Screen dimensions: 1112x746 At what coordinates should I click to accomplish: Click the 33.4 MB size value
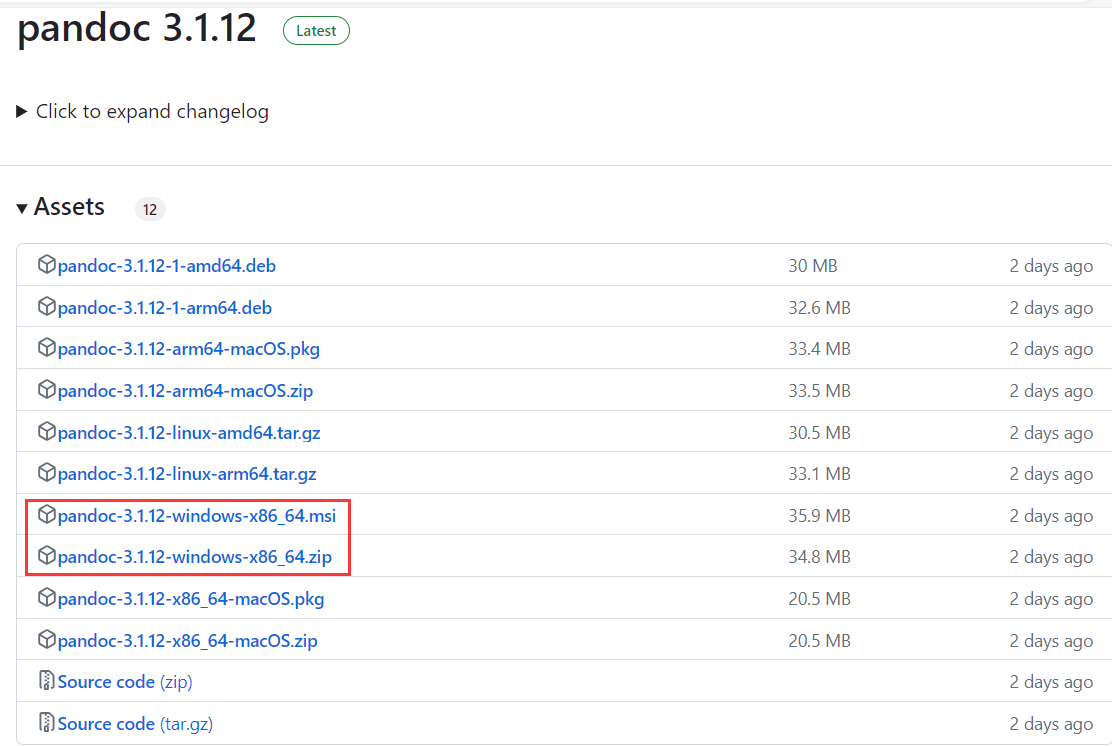[819, 349]
